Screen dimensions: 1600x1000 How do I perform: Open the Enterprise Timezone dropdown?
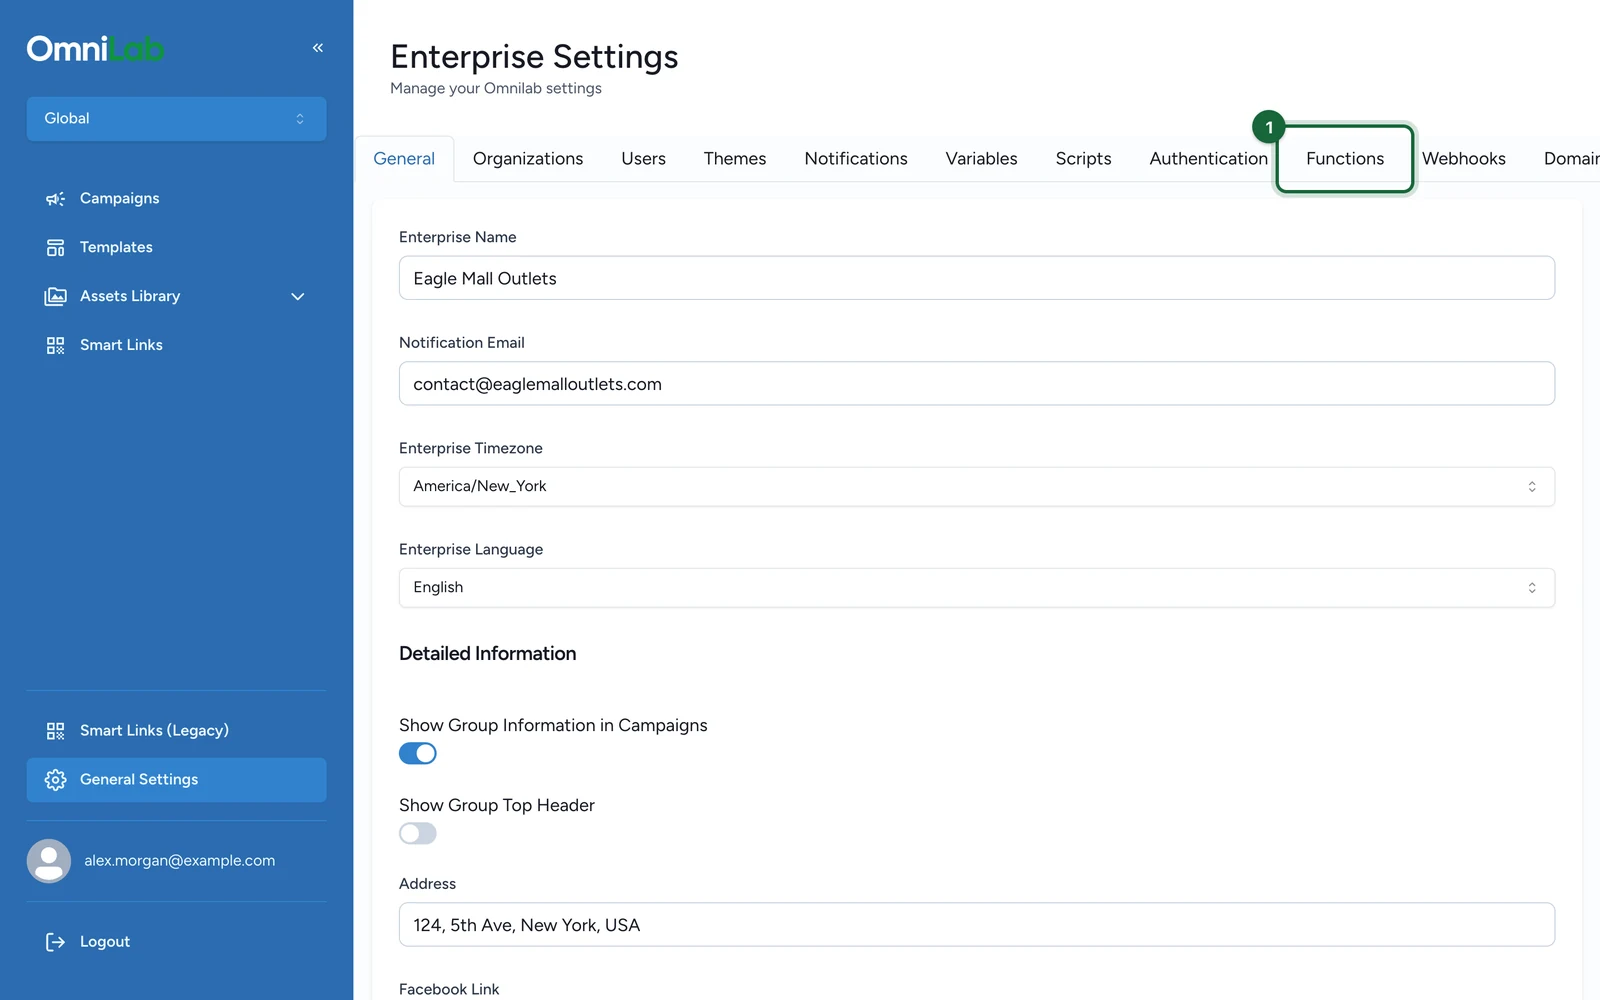tap(976, 487)
